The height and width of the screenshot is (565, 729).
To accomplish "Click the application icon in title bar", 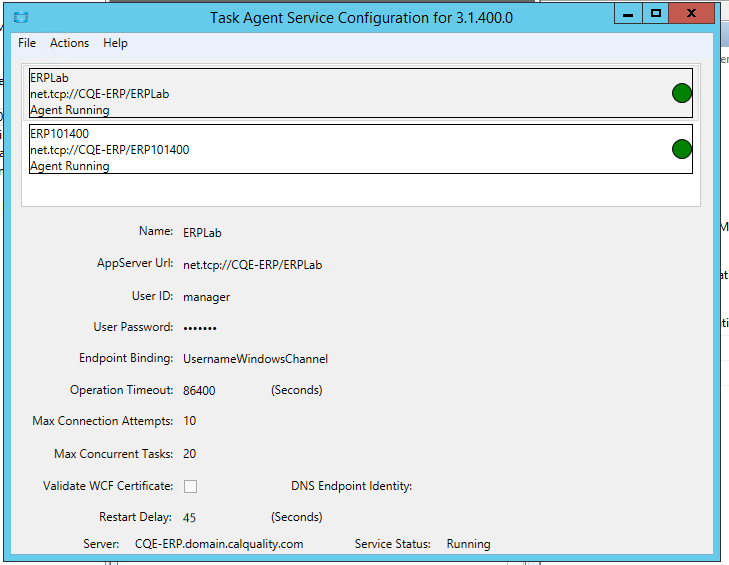I will click(21, 17).
